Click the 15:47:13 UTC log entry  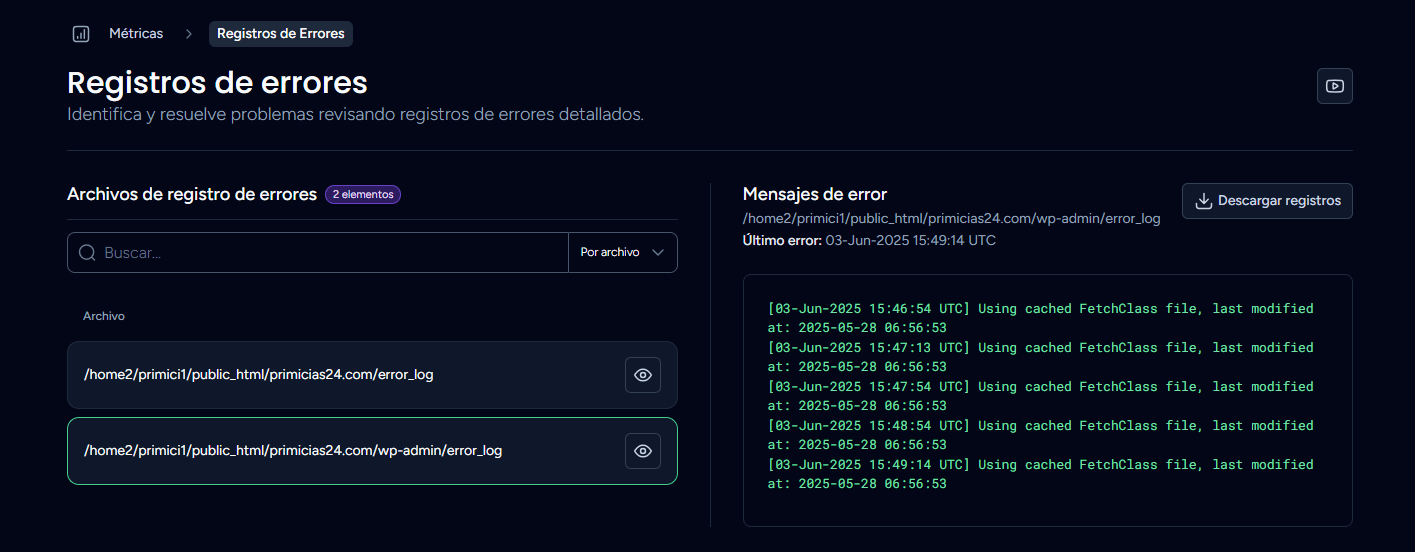(x=1040, y=357)
